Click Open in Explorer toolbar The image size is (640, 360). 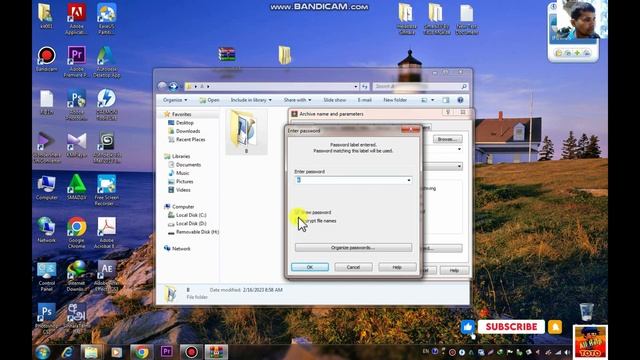(x=209, y=100)
